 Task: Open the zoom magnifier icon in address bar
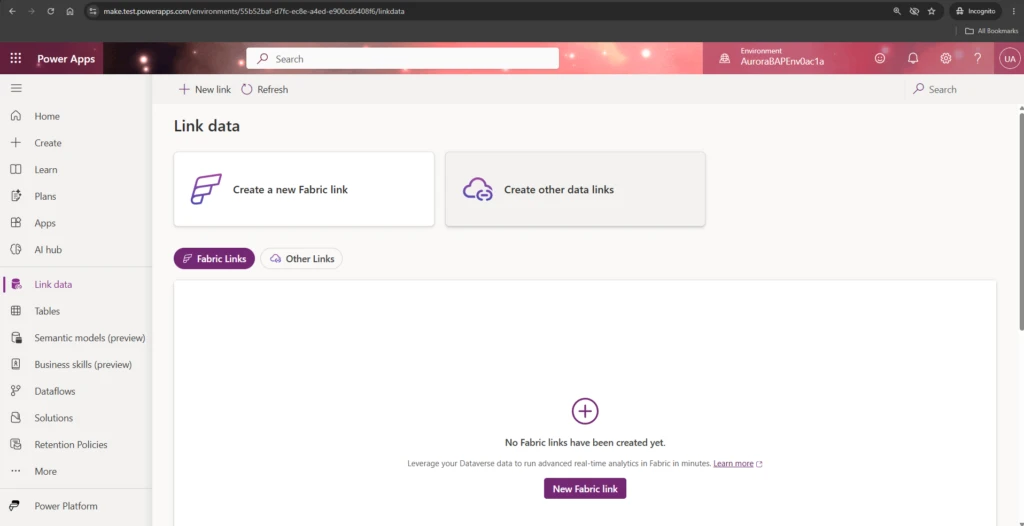click(x=897, y=11)
